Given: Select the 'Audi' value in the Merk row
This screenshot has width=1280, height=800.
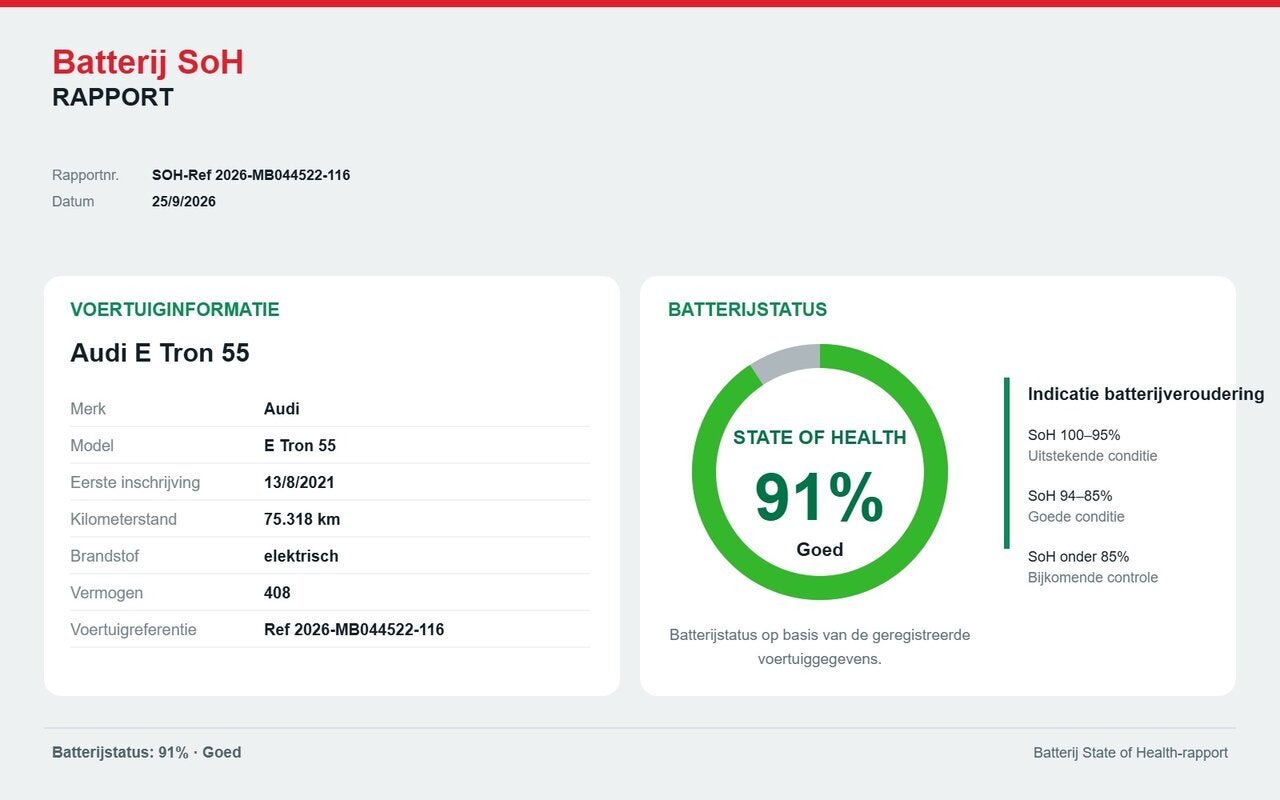Looking at the screenshot, I should [x=282, y=408].
